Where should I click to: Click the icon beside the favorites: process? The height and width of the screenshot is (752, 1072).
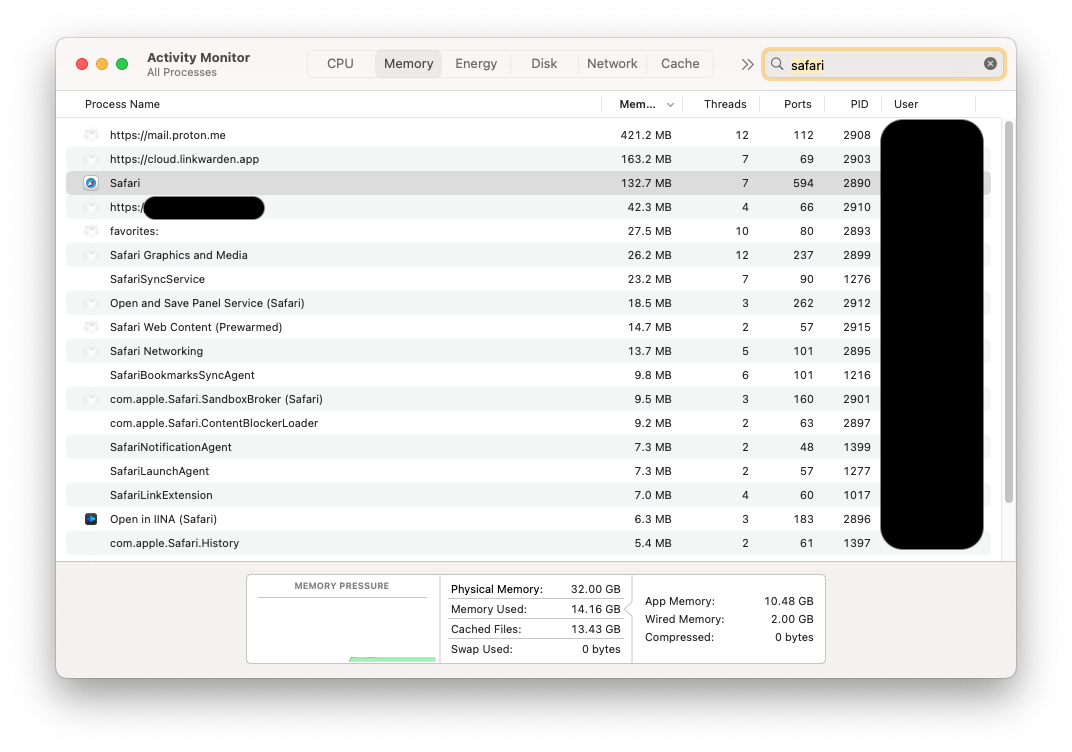click(91, 231)
